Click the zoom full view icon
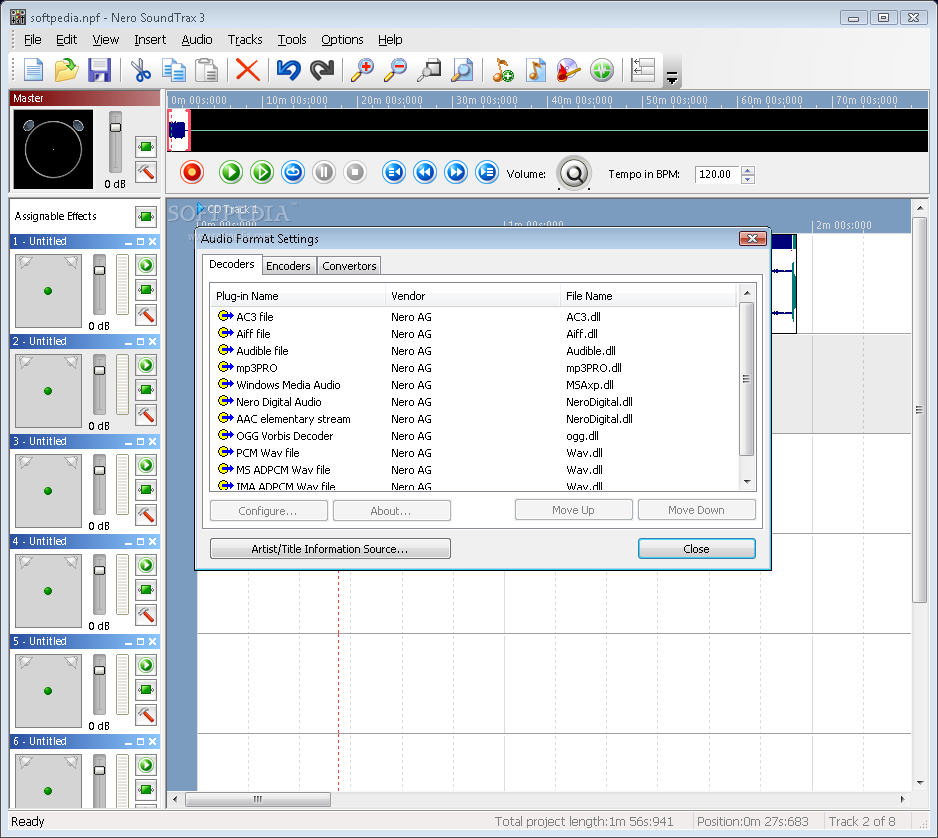 pos(462,70)
